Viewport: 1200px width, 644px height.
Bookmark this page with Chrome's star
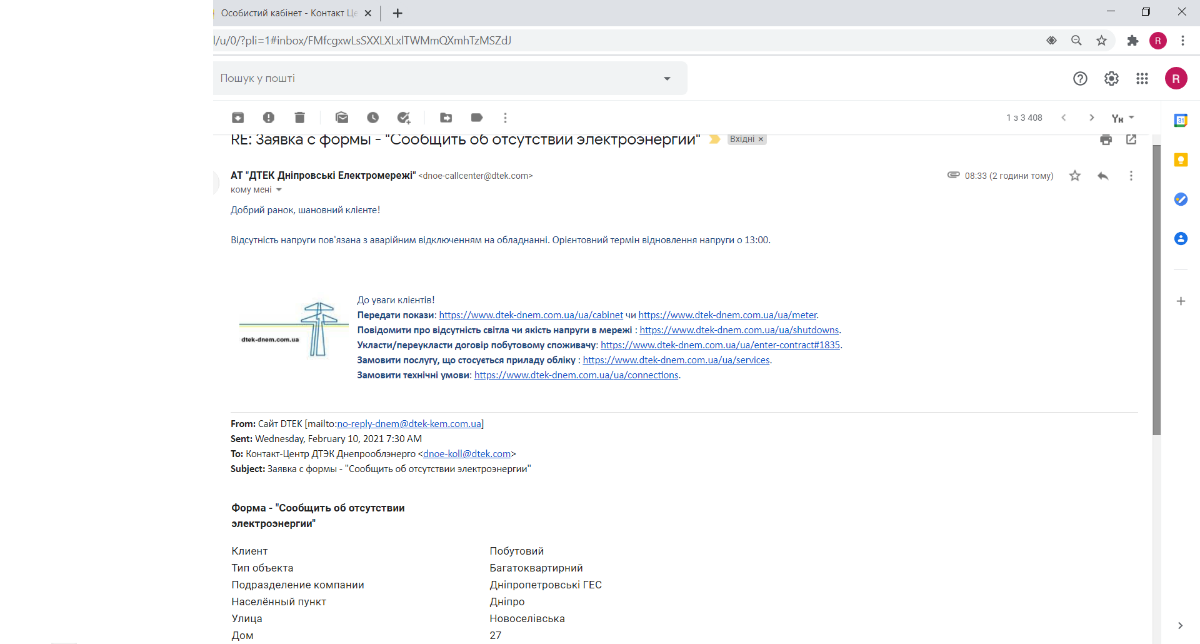(1101, 41)
